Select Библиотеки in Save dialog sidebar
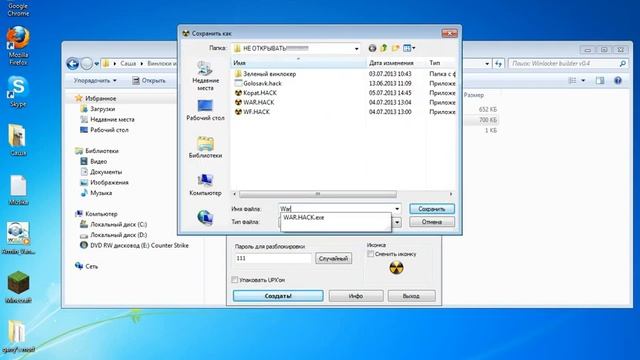This screenshot has width=640, height=360. coord(205,147)
